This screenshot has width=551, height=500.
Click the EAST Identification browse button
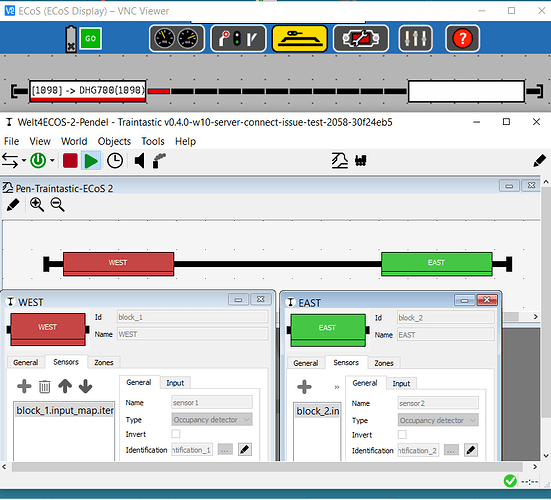(451, 450)
